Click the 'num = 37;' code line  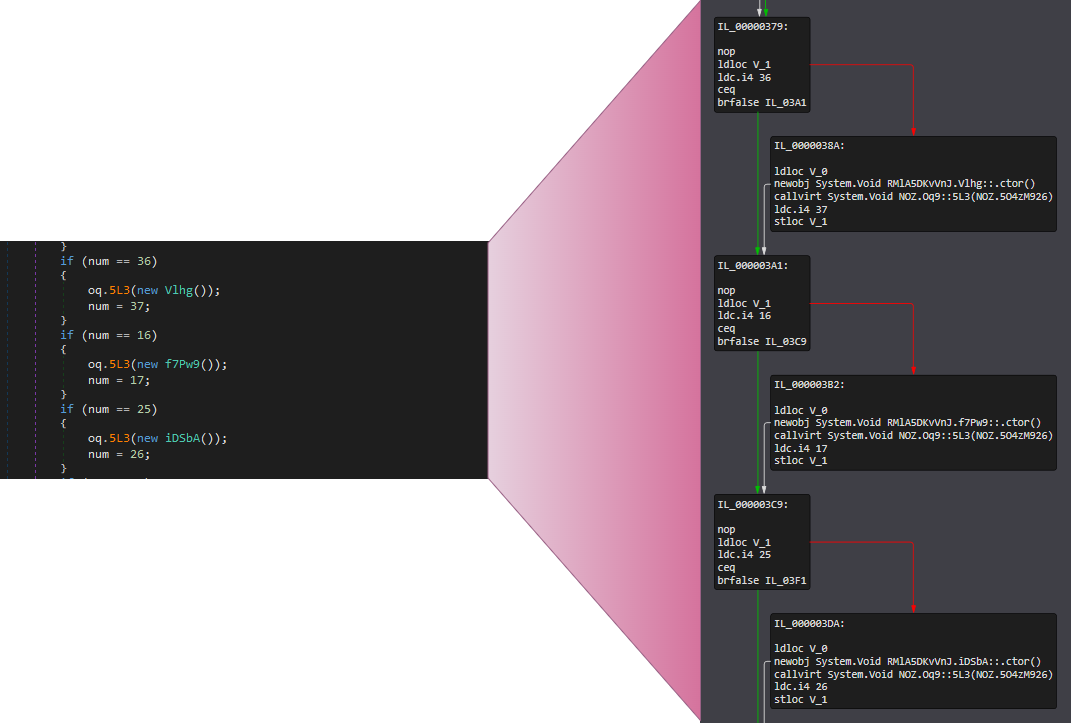pos(118,306)
